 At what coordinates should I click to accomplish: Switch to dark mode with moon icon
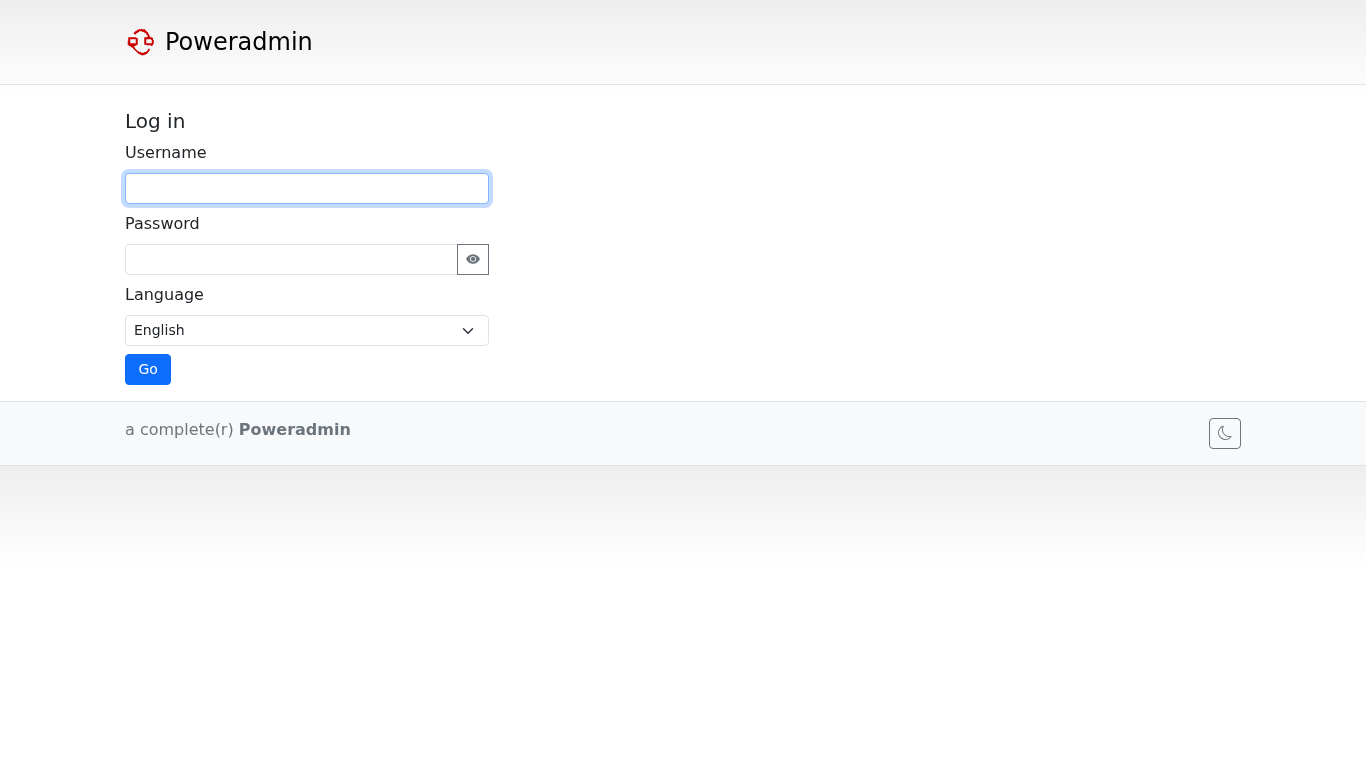coord(1224,434)
